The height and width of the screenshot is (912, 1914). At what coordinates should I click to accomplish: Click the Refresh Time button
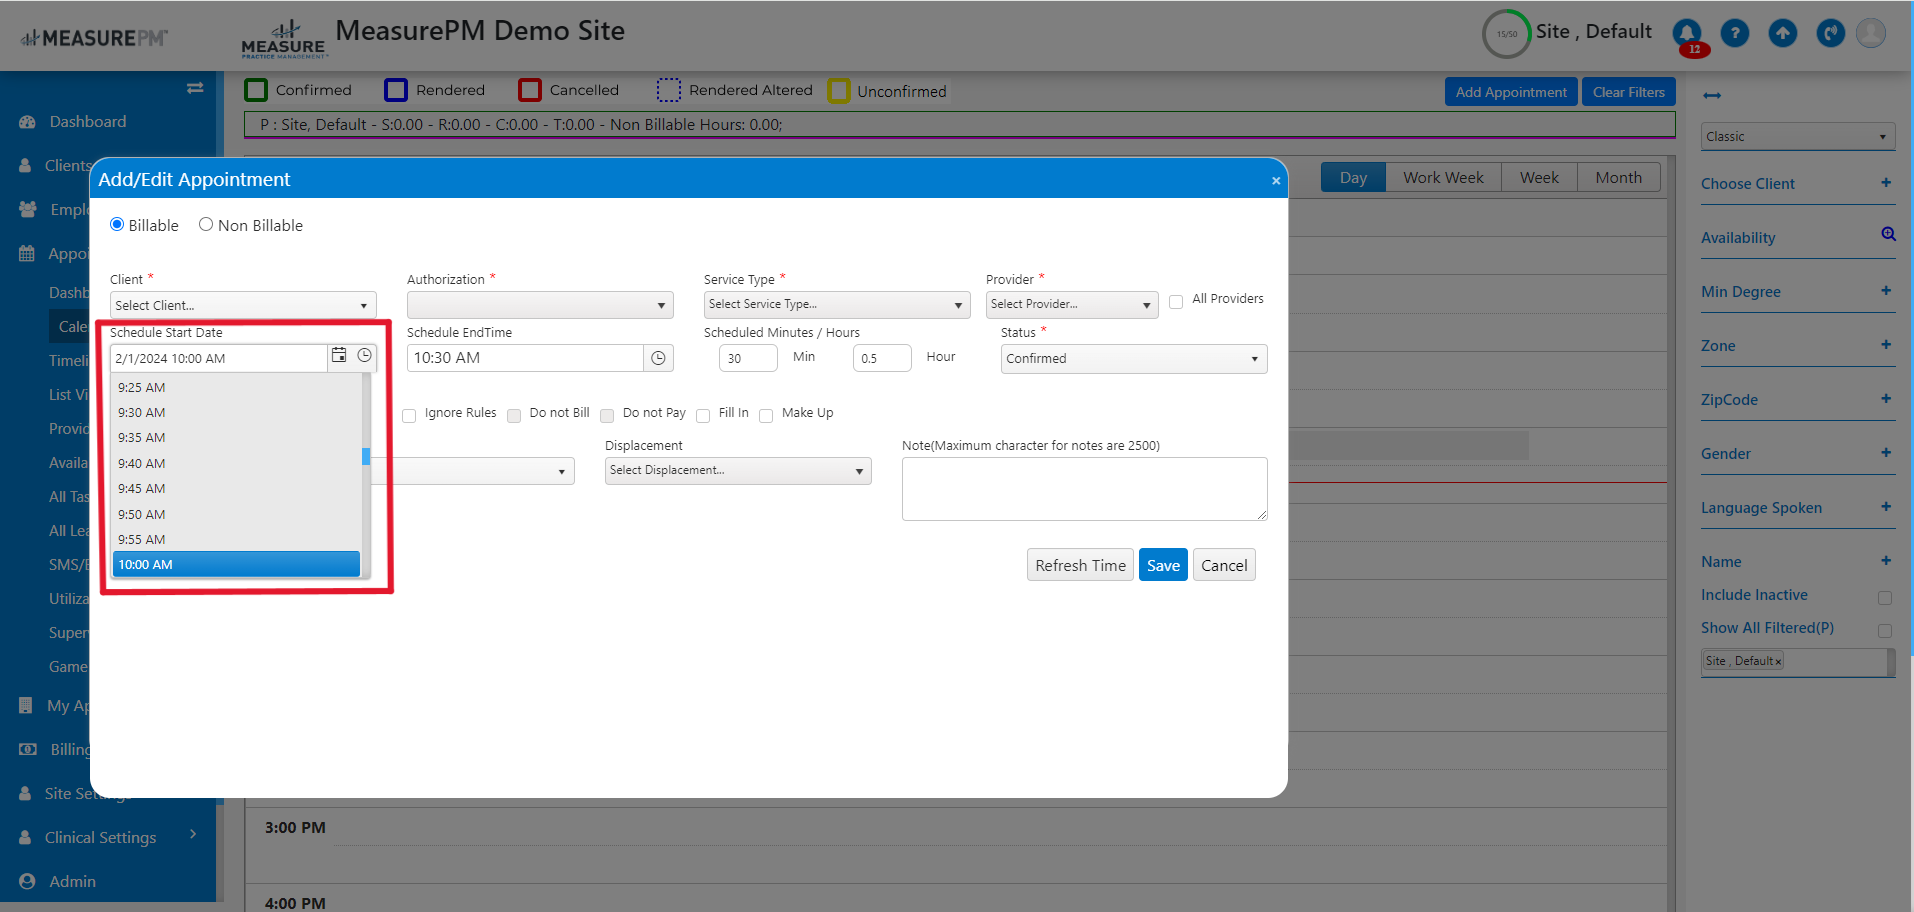[x=1080, y=565]
